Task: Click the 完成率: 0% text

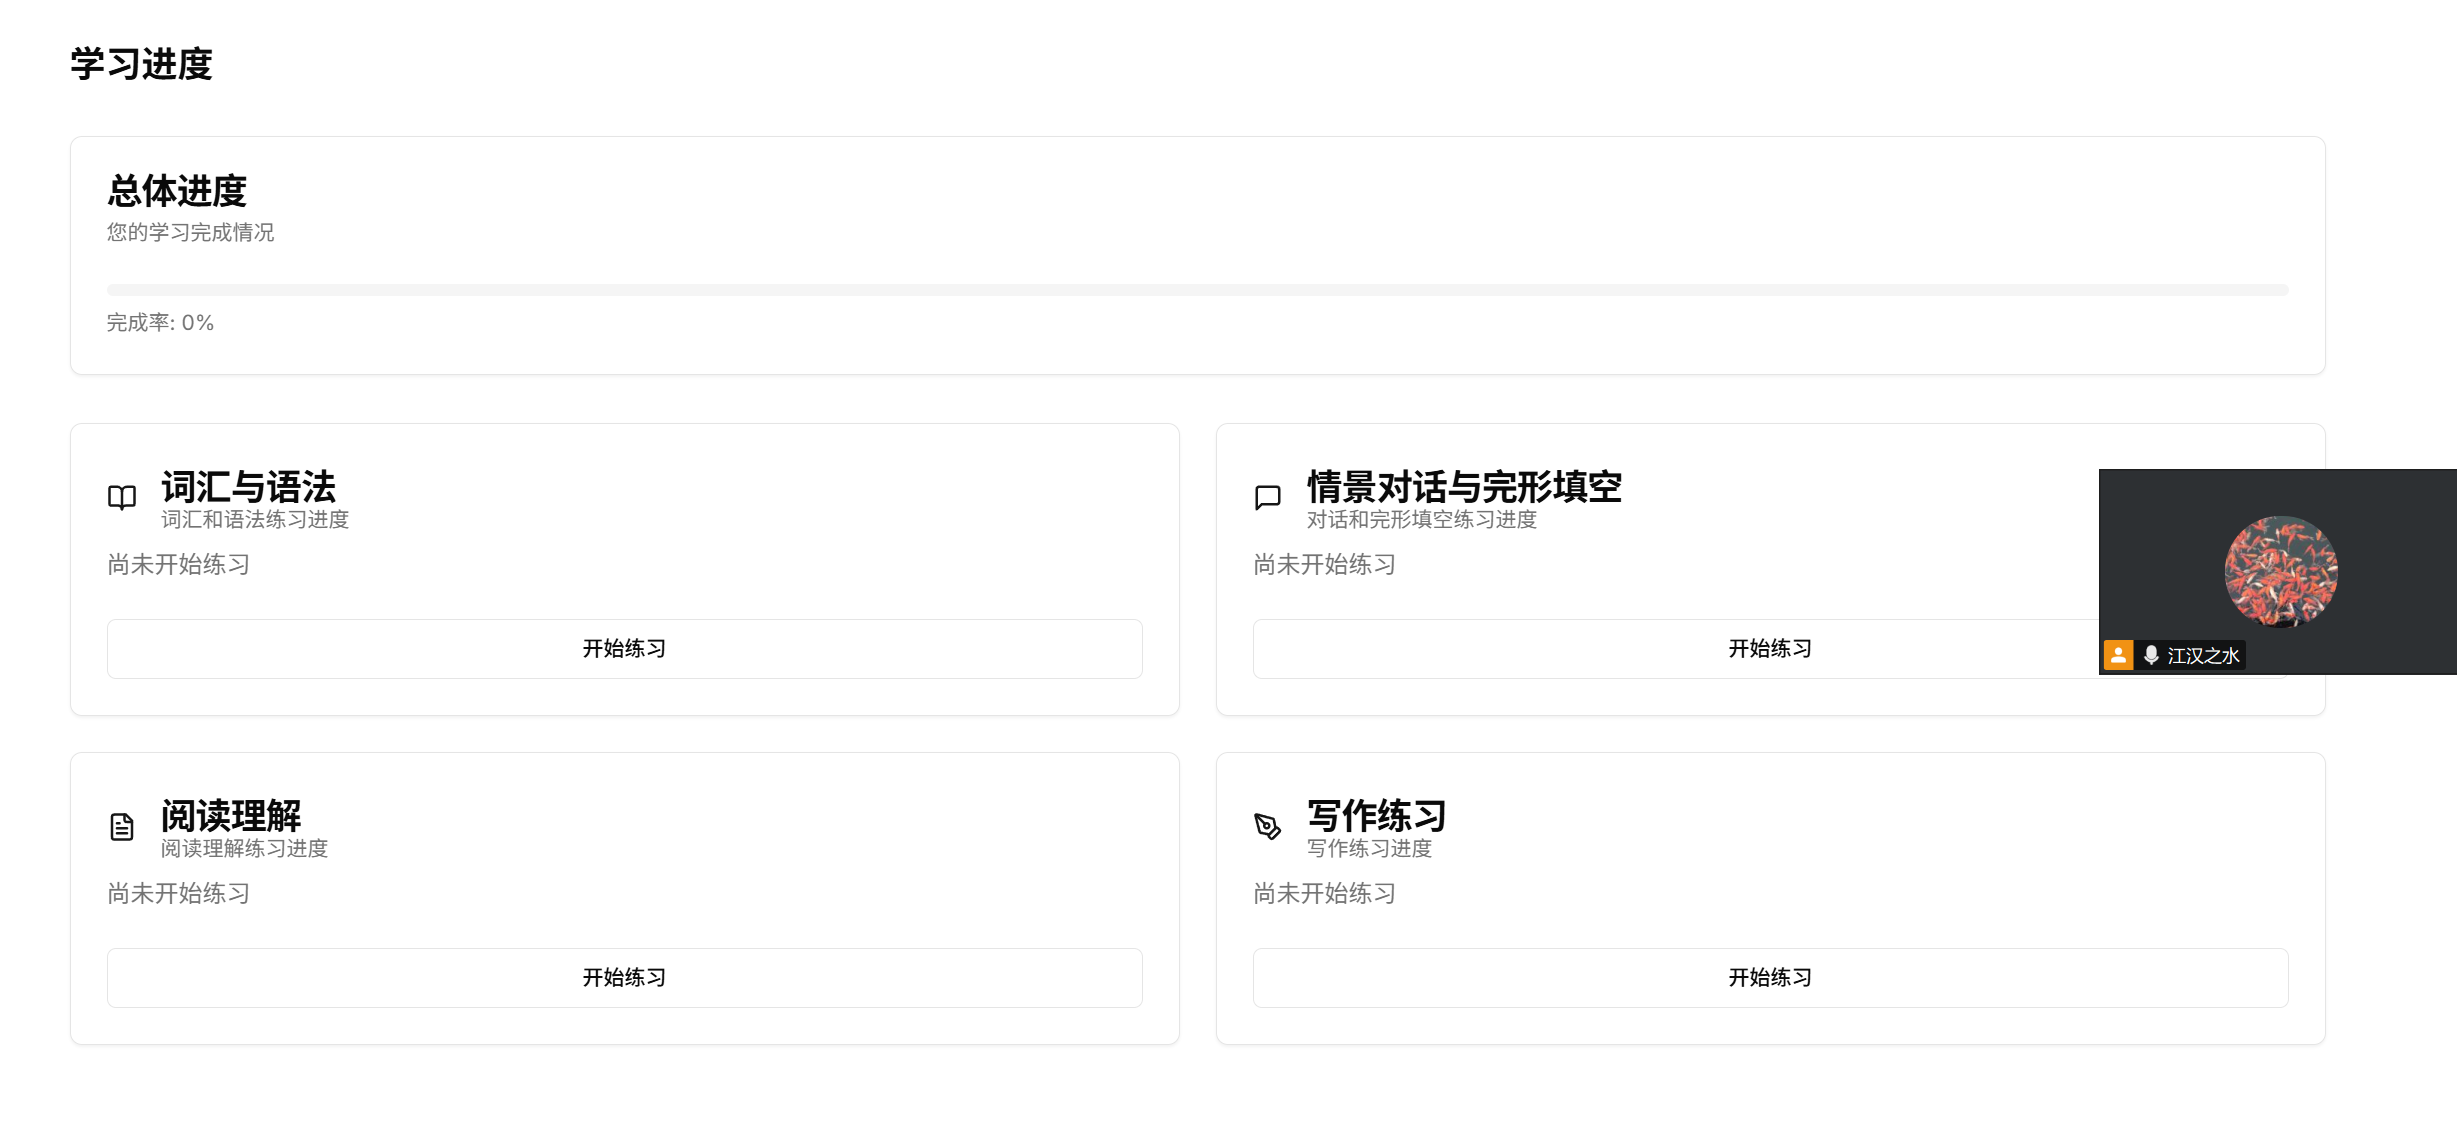Action: [x=160, y=323]
